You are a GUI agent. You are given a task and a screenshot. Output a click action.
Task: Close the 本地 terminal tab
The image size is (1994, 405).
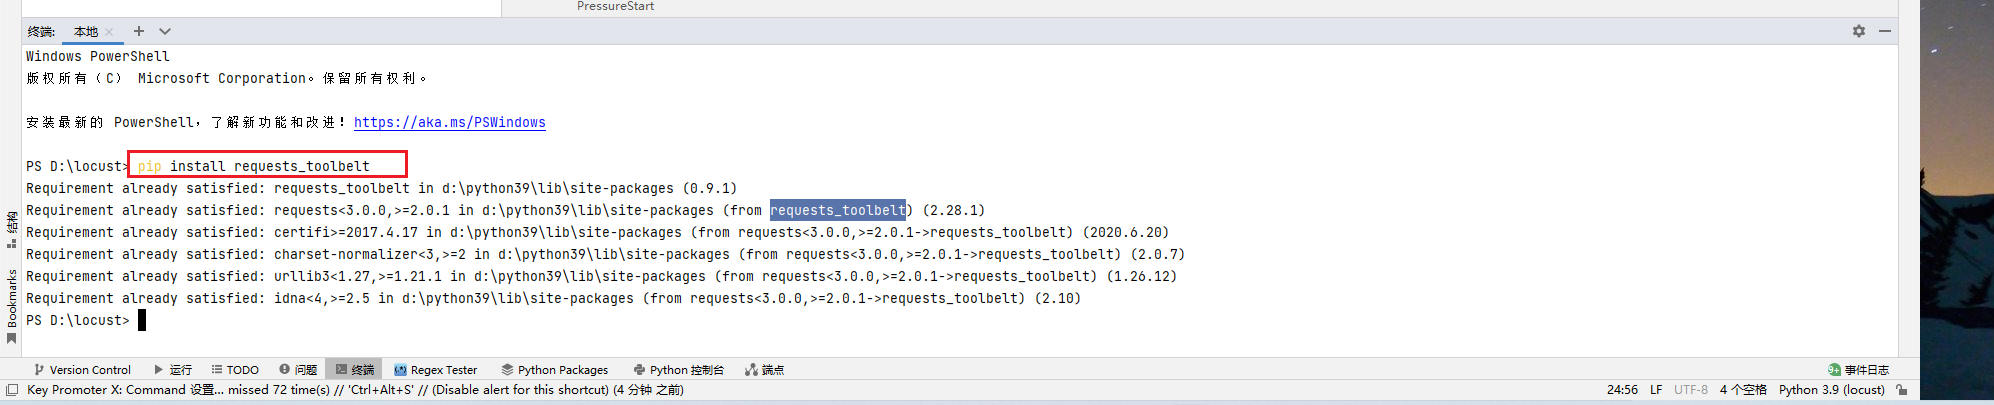(x=109, y=32)
